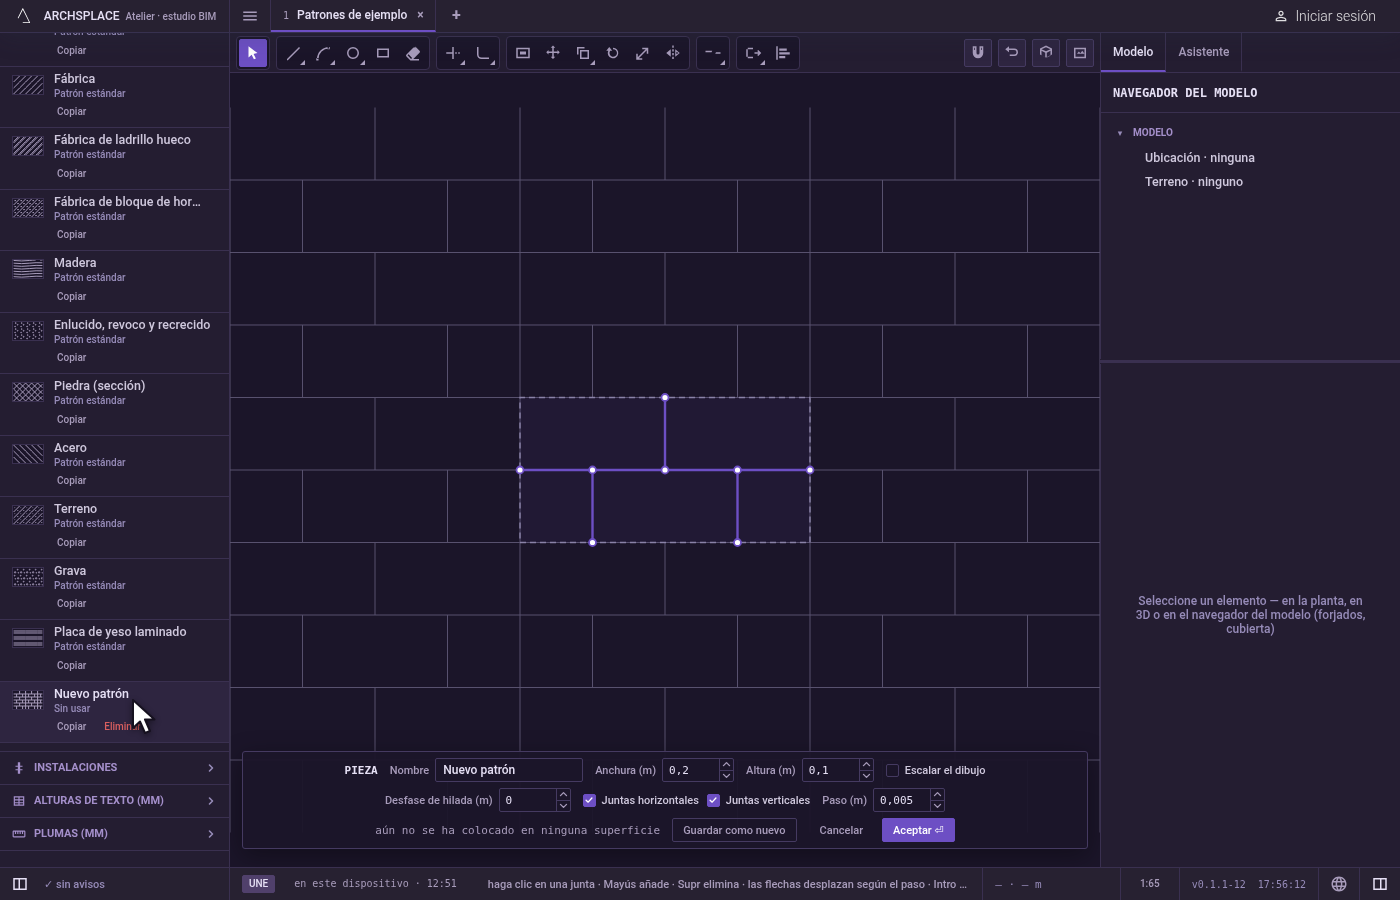Open the hamburger main menu

pyautogui.click(x=250, y=16)
